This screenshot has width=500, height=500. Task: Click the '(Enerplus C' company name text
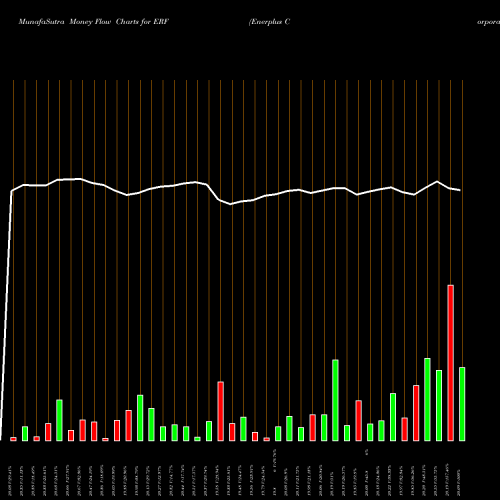point(269,22)
